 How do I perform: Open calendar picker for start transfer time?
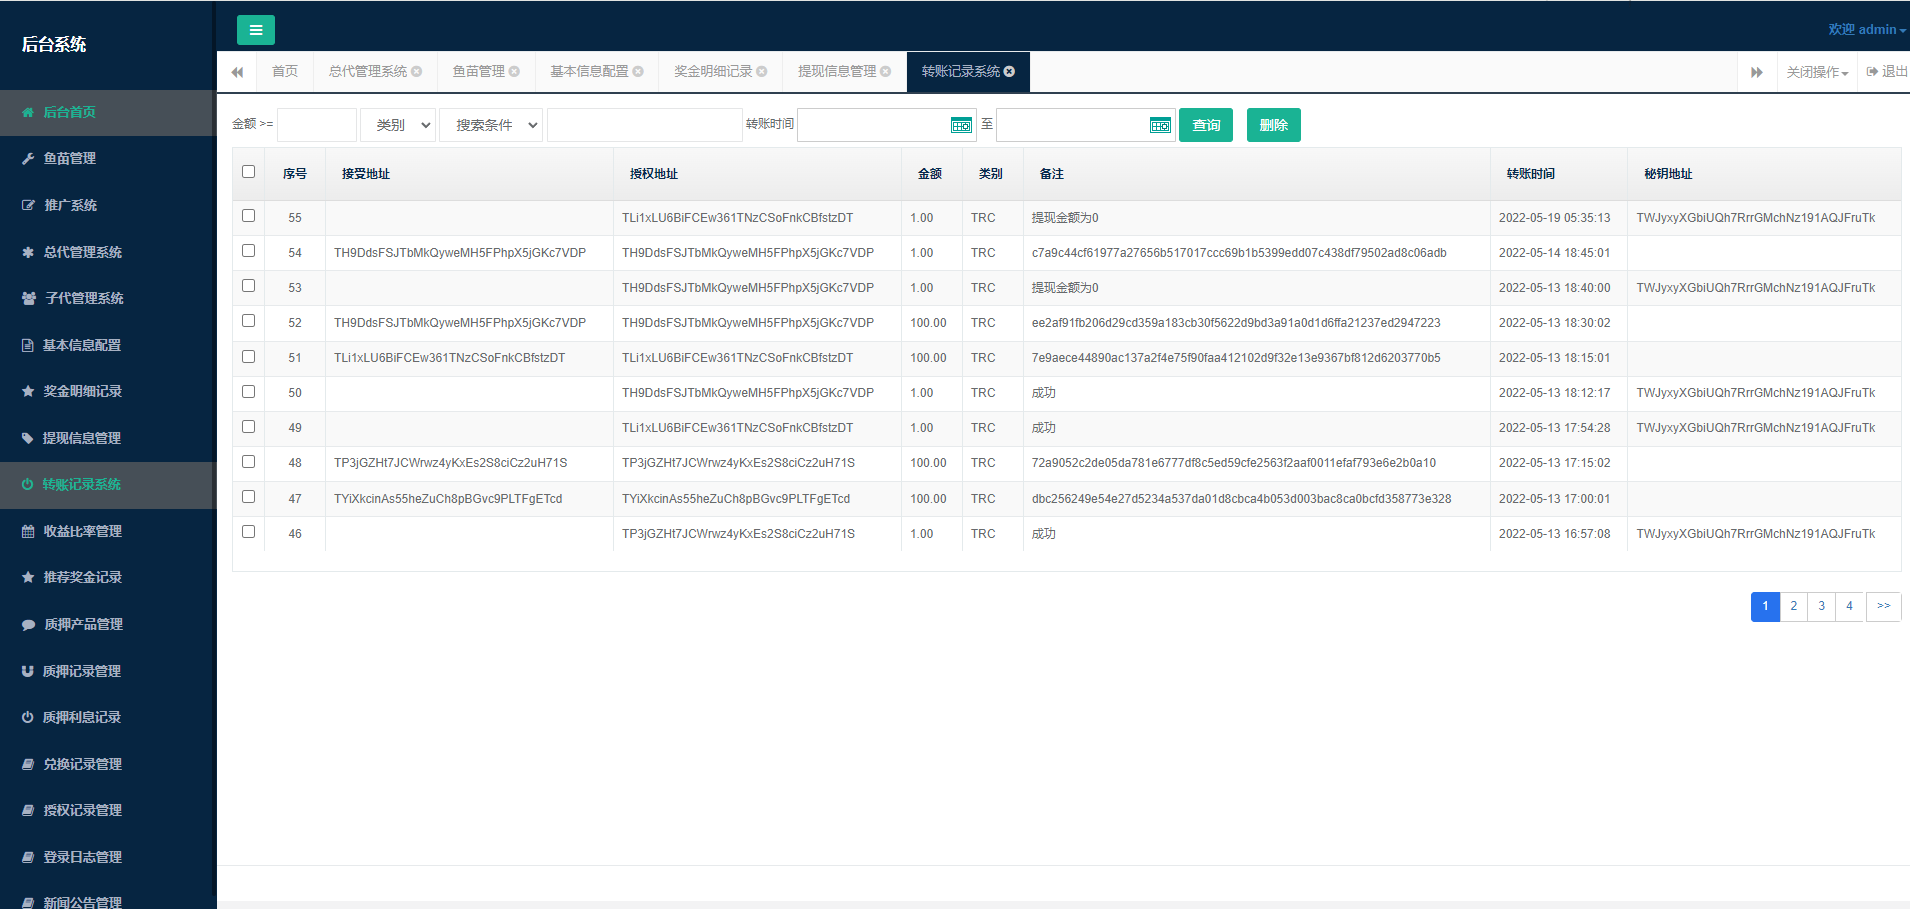pos(961,125)
